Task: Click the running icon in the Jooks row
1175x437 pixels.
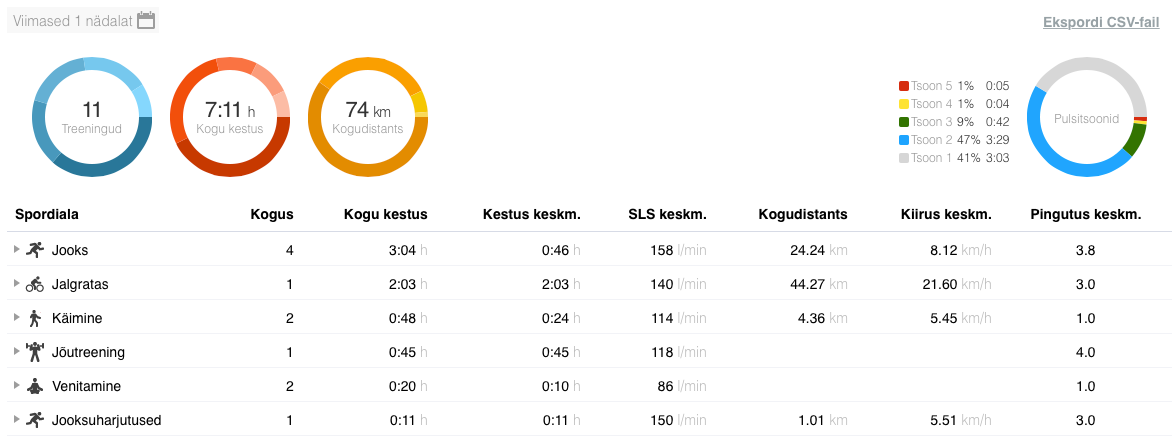Action: [35, 250]
